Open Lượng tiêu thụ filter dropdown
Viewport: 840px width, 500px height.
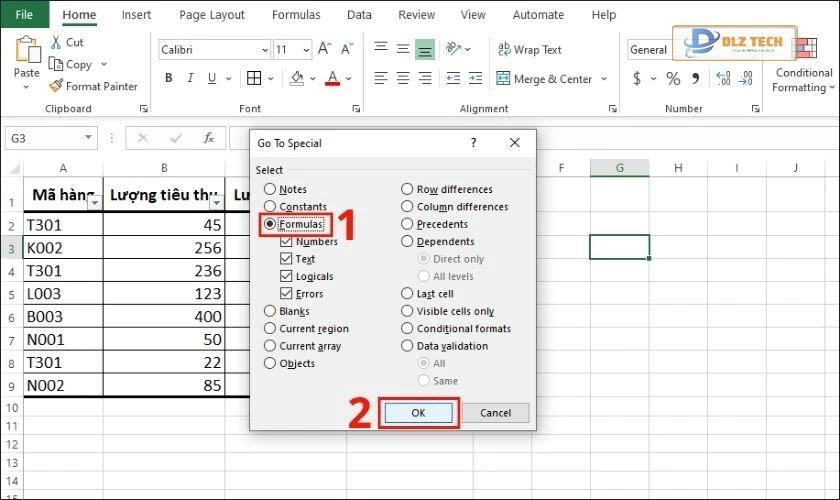(216, 203)
